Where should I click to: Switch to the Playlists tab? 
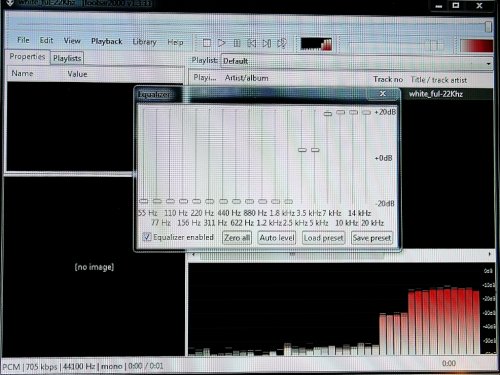67,58
